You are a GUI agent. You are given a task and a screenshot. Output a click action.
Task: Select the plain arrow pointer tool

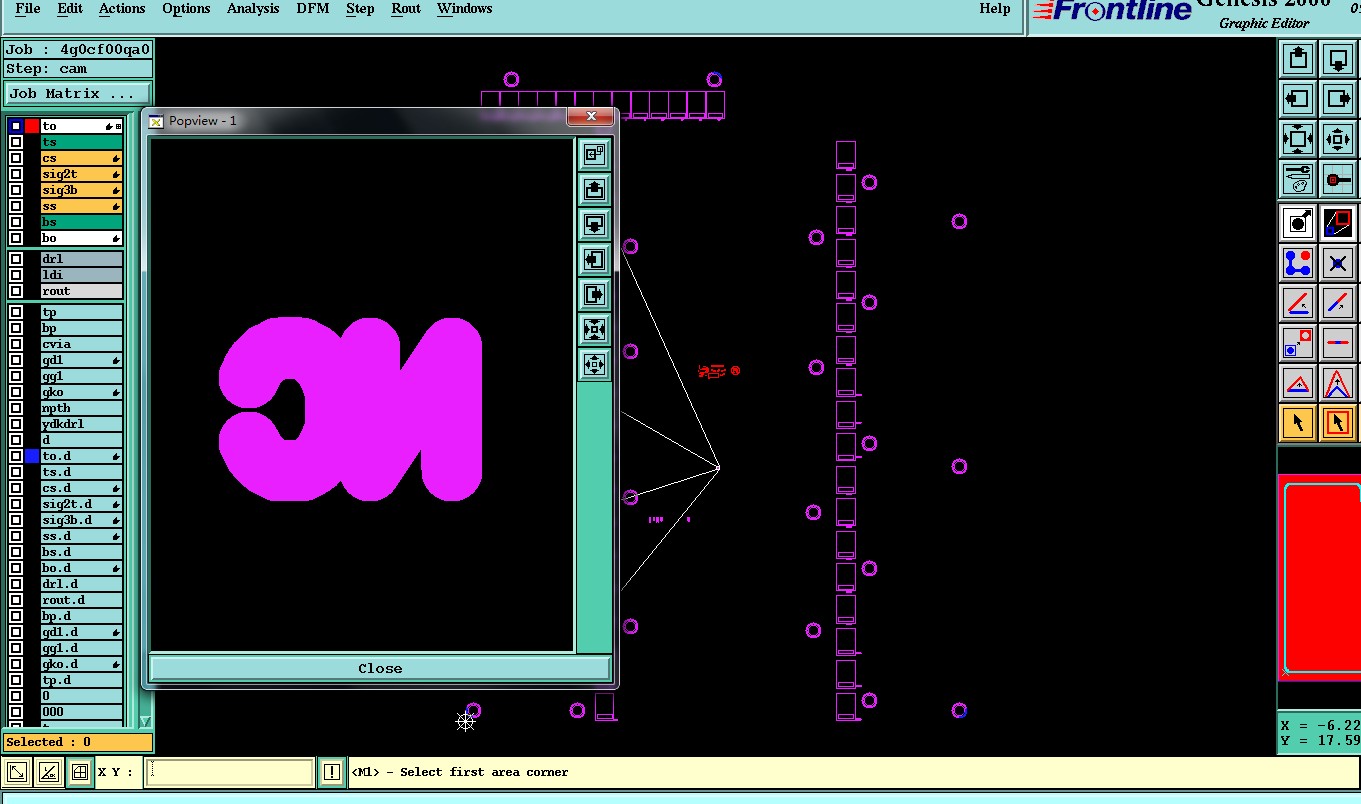[x=1298, y=423]
